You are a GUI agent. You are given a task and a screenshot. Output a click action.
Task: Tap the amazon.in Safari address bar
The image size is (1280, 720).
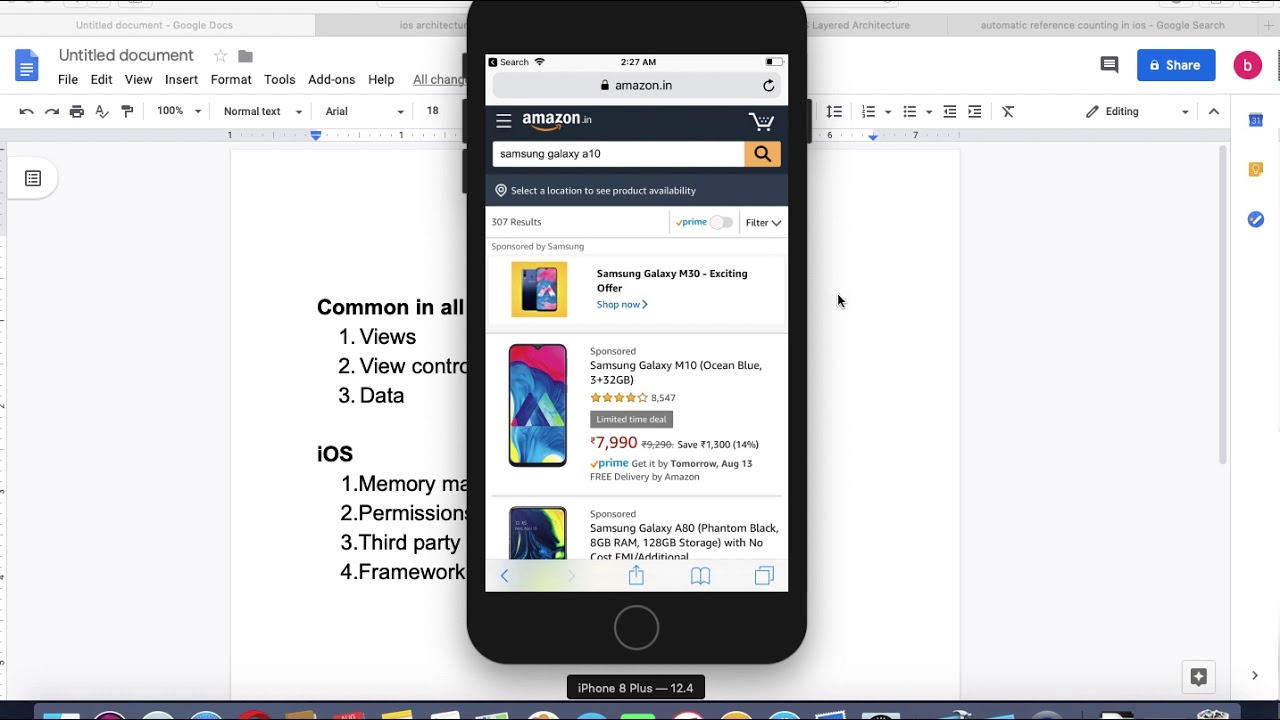point(636,86)
